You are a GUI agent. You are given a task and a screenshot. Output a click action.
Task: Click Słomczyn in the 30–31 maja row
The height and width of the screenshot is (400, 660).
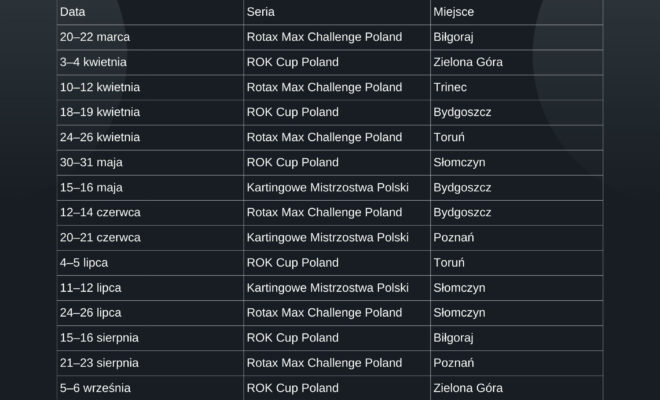pyautogui.click(x=460, y=162)
